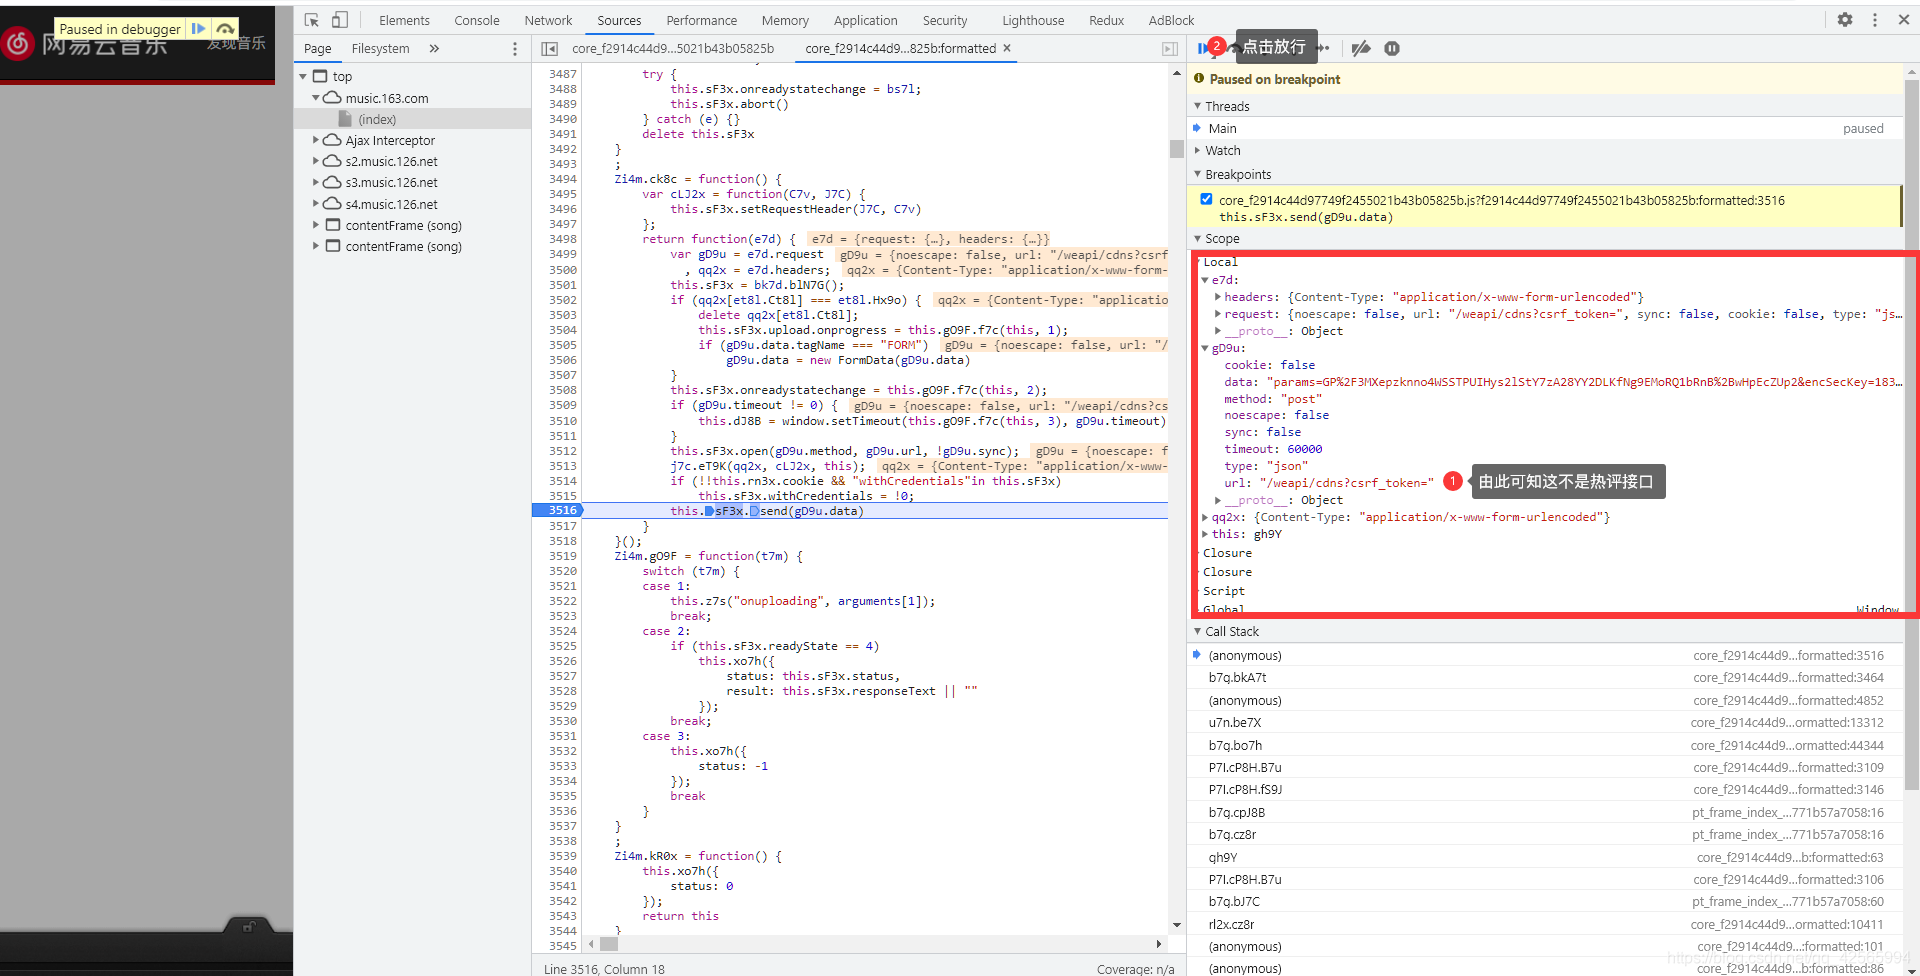Close the formatted core file tab

tap(1007, 48)
